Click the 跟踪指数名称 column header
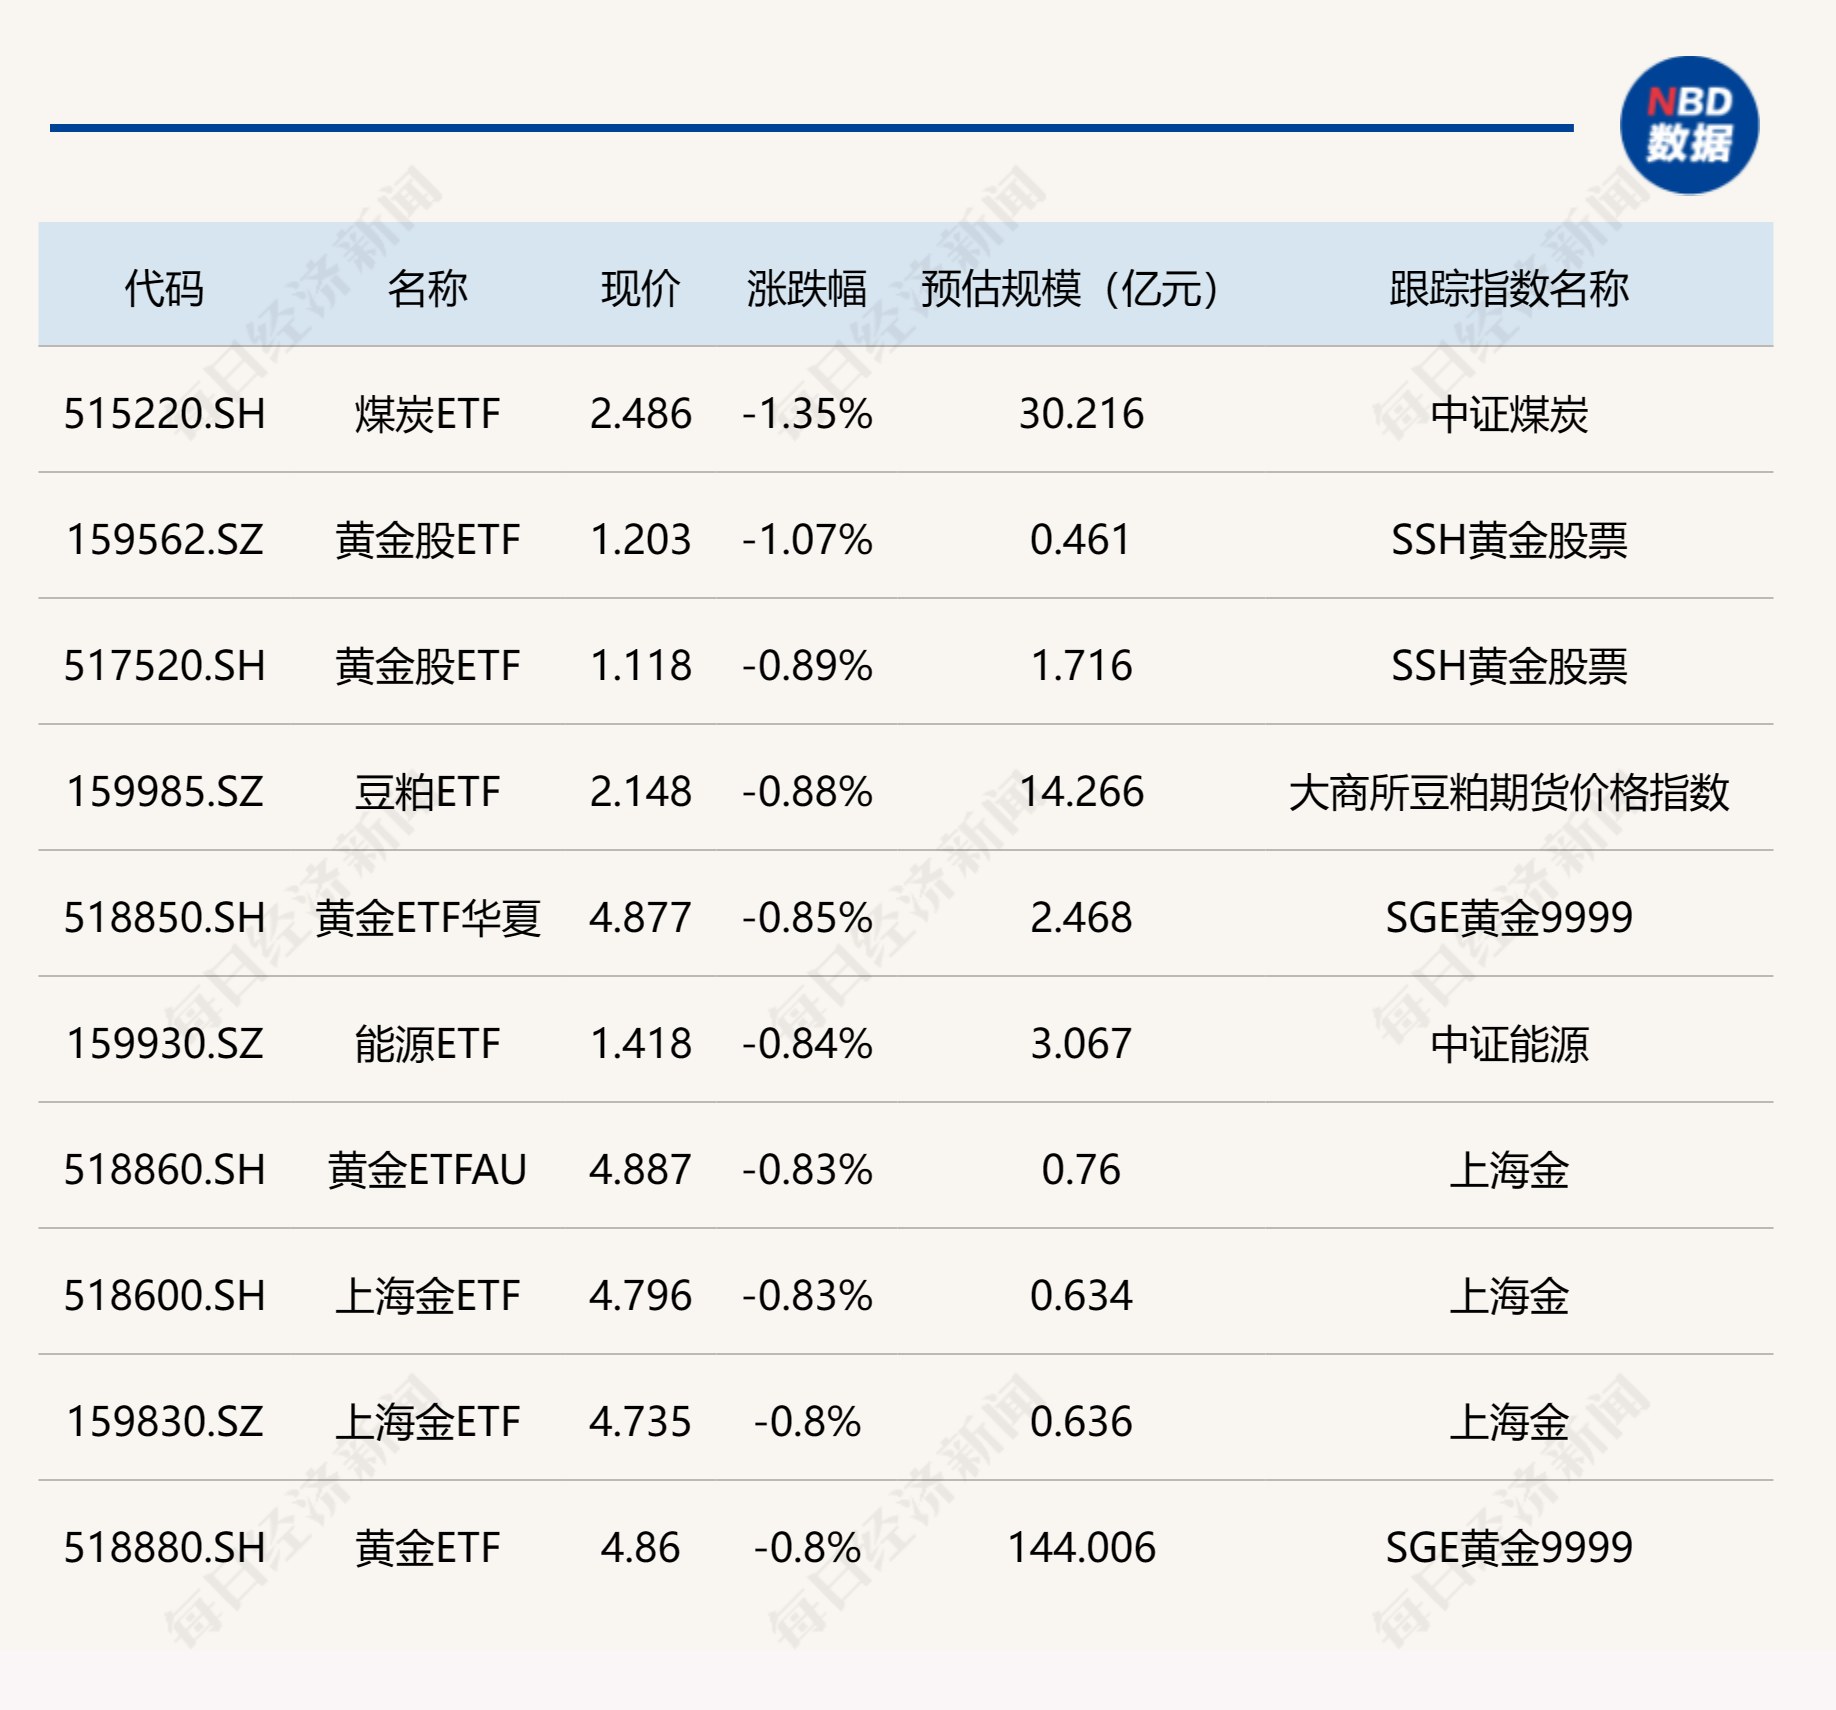This screenshot has height=1710, width=1836. (x=1509, y=289)
